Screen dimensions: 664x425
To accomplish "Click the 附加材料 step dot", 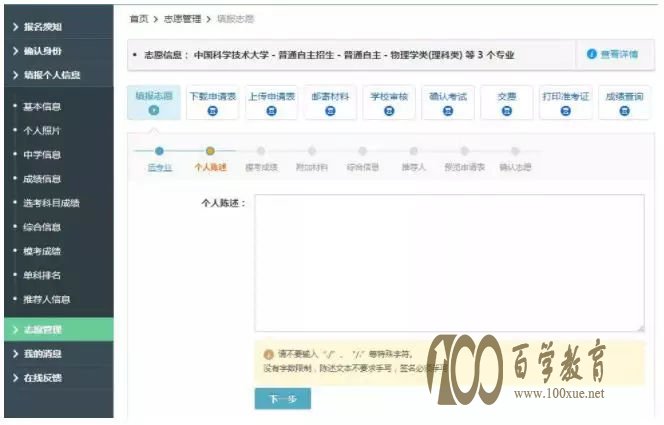I will (x=312, y=151).
